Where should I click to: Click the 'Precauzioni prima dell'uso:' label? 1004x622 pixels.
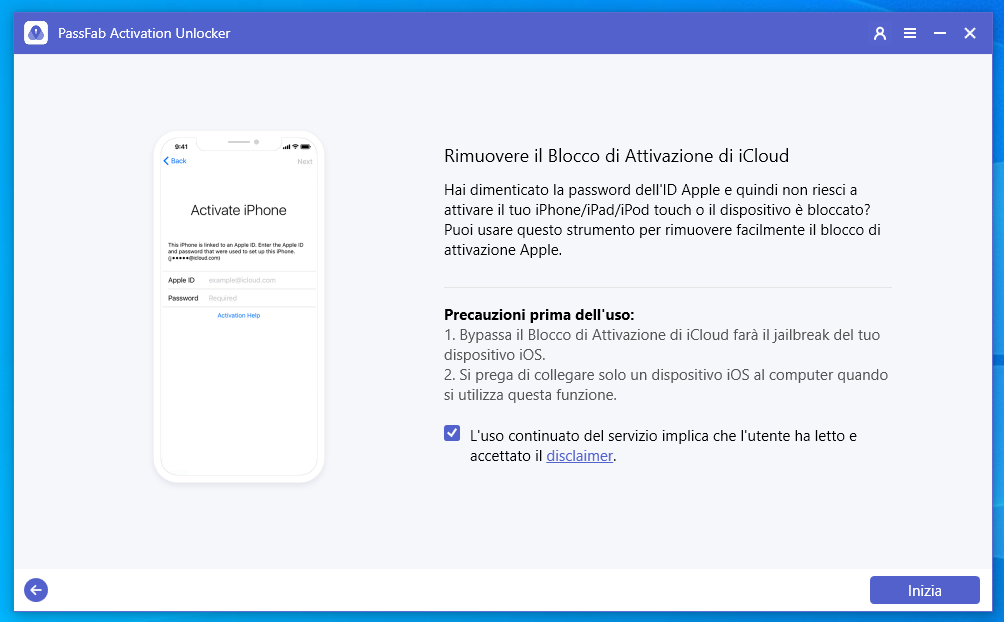tap(539, 315)
